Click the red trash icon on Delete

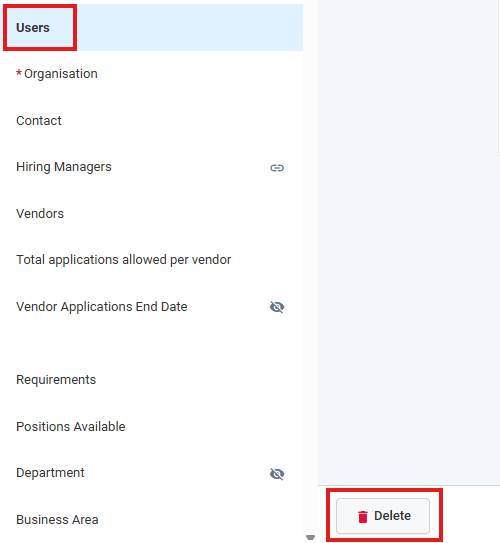(363, 516)
